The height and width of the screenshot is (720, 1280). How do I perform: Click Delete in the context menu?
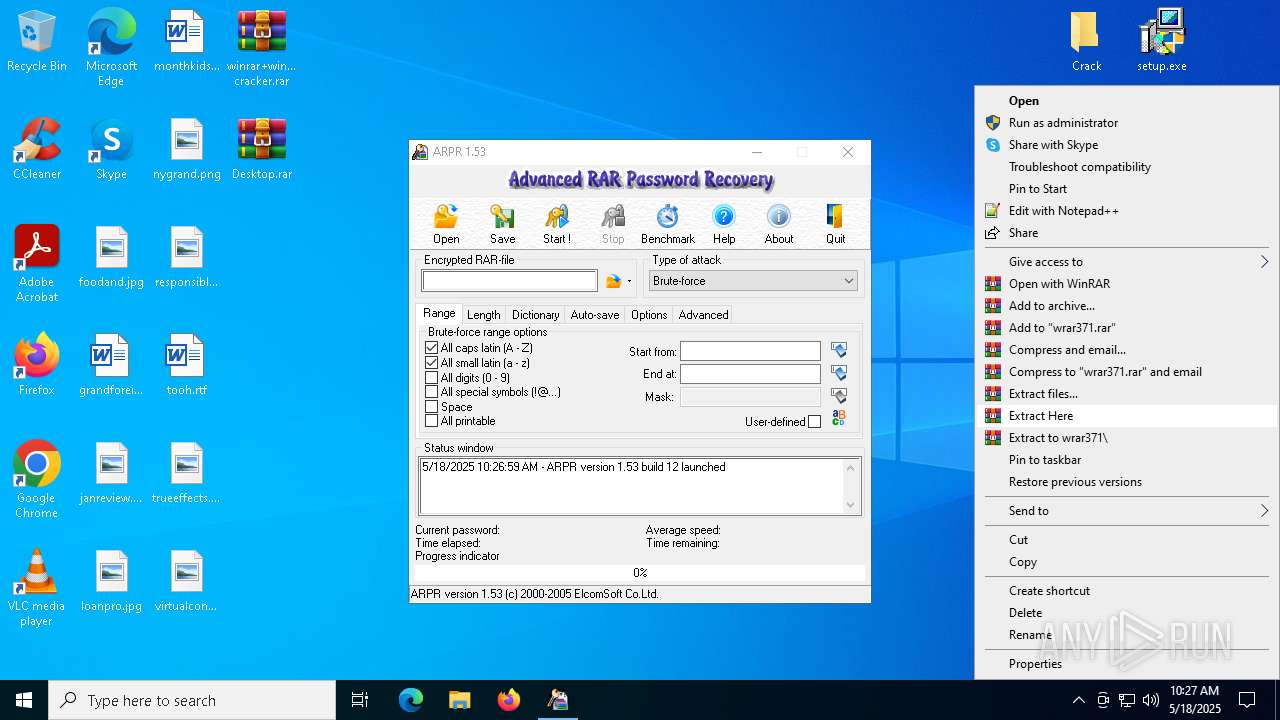1127,613
